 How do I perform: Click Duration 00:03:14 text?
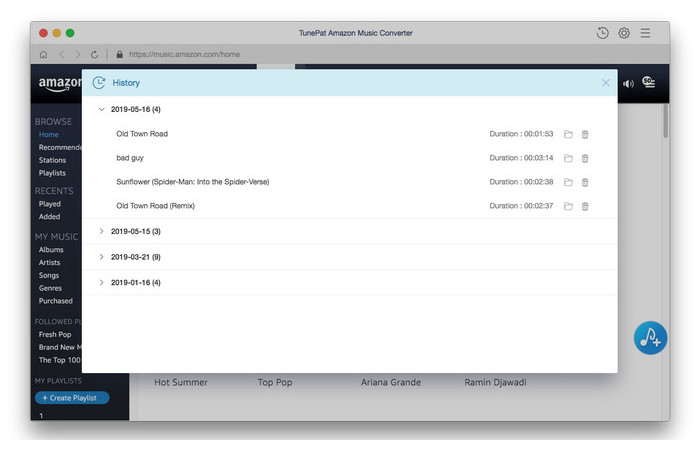[x=521, y=158]
